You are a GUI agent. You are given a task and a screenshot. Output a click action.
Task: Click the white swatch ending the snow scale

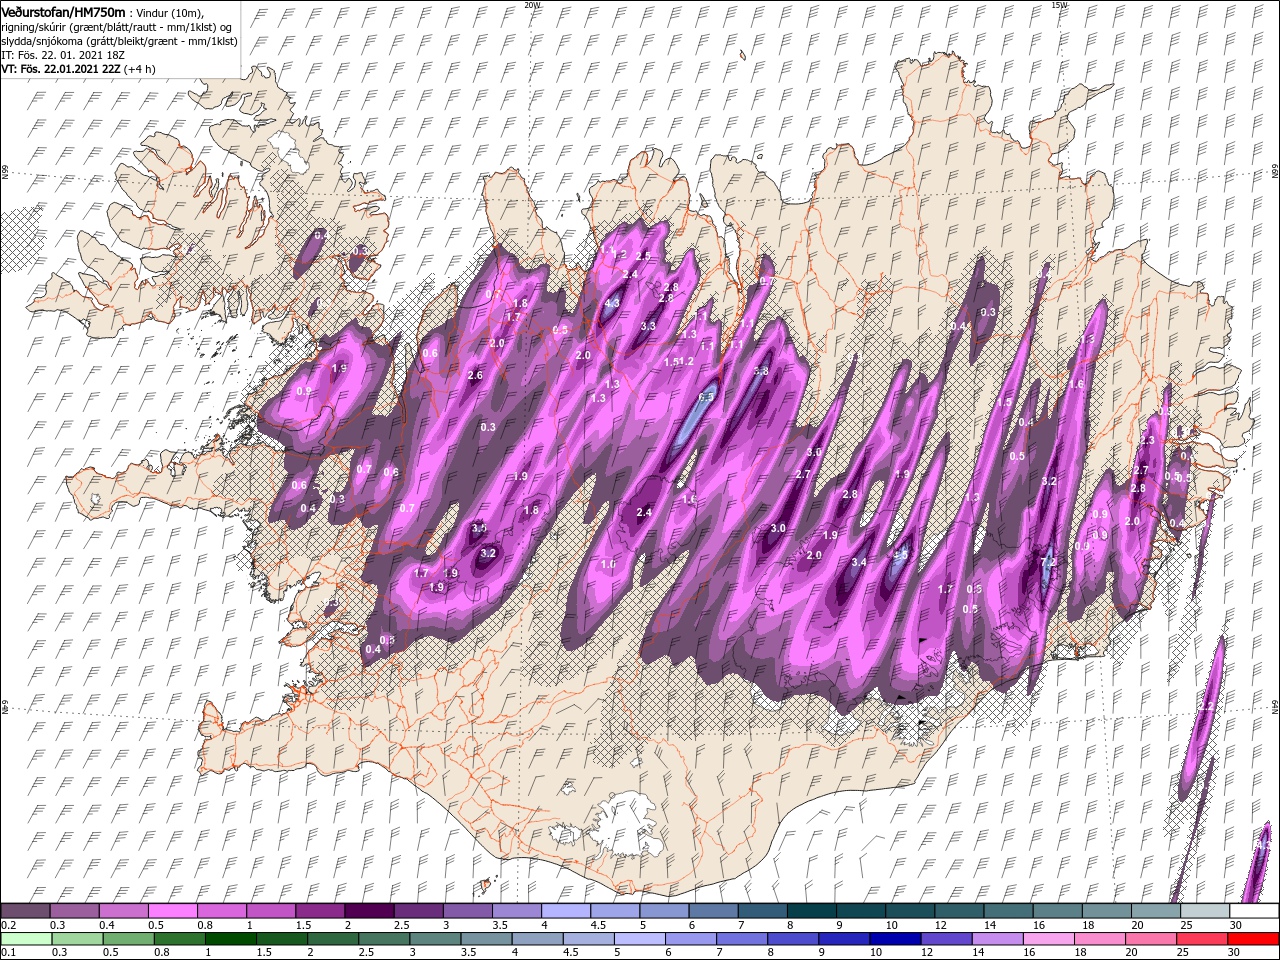pos(1253,911)
